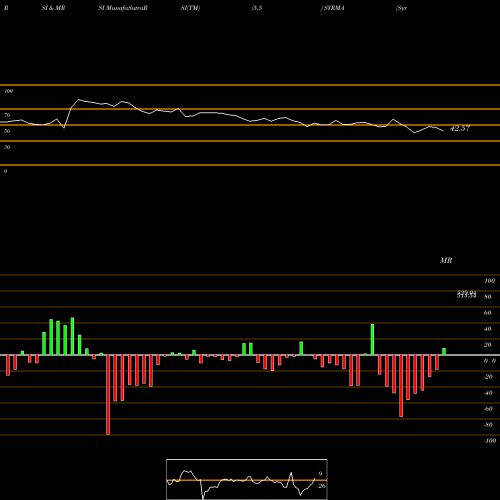This screenshot has width=500, height=500.
Task: Click the 70 level label on the RSI chart
Action: 7,115
